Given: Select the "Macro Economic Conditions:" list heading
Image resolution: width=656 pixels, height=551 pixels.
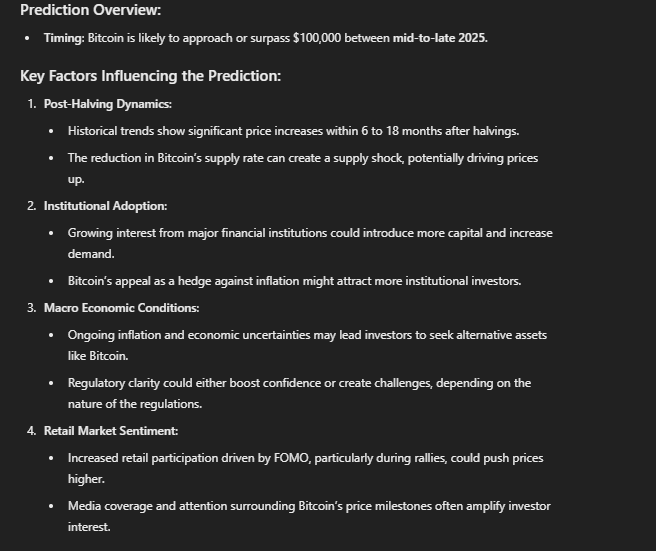Looking at the screenshot, I should click(121, 308).
